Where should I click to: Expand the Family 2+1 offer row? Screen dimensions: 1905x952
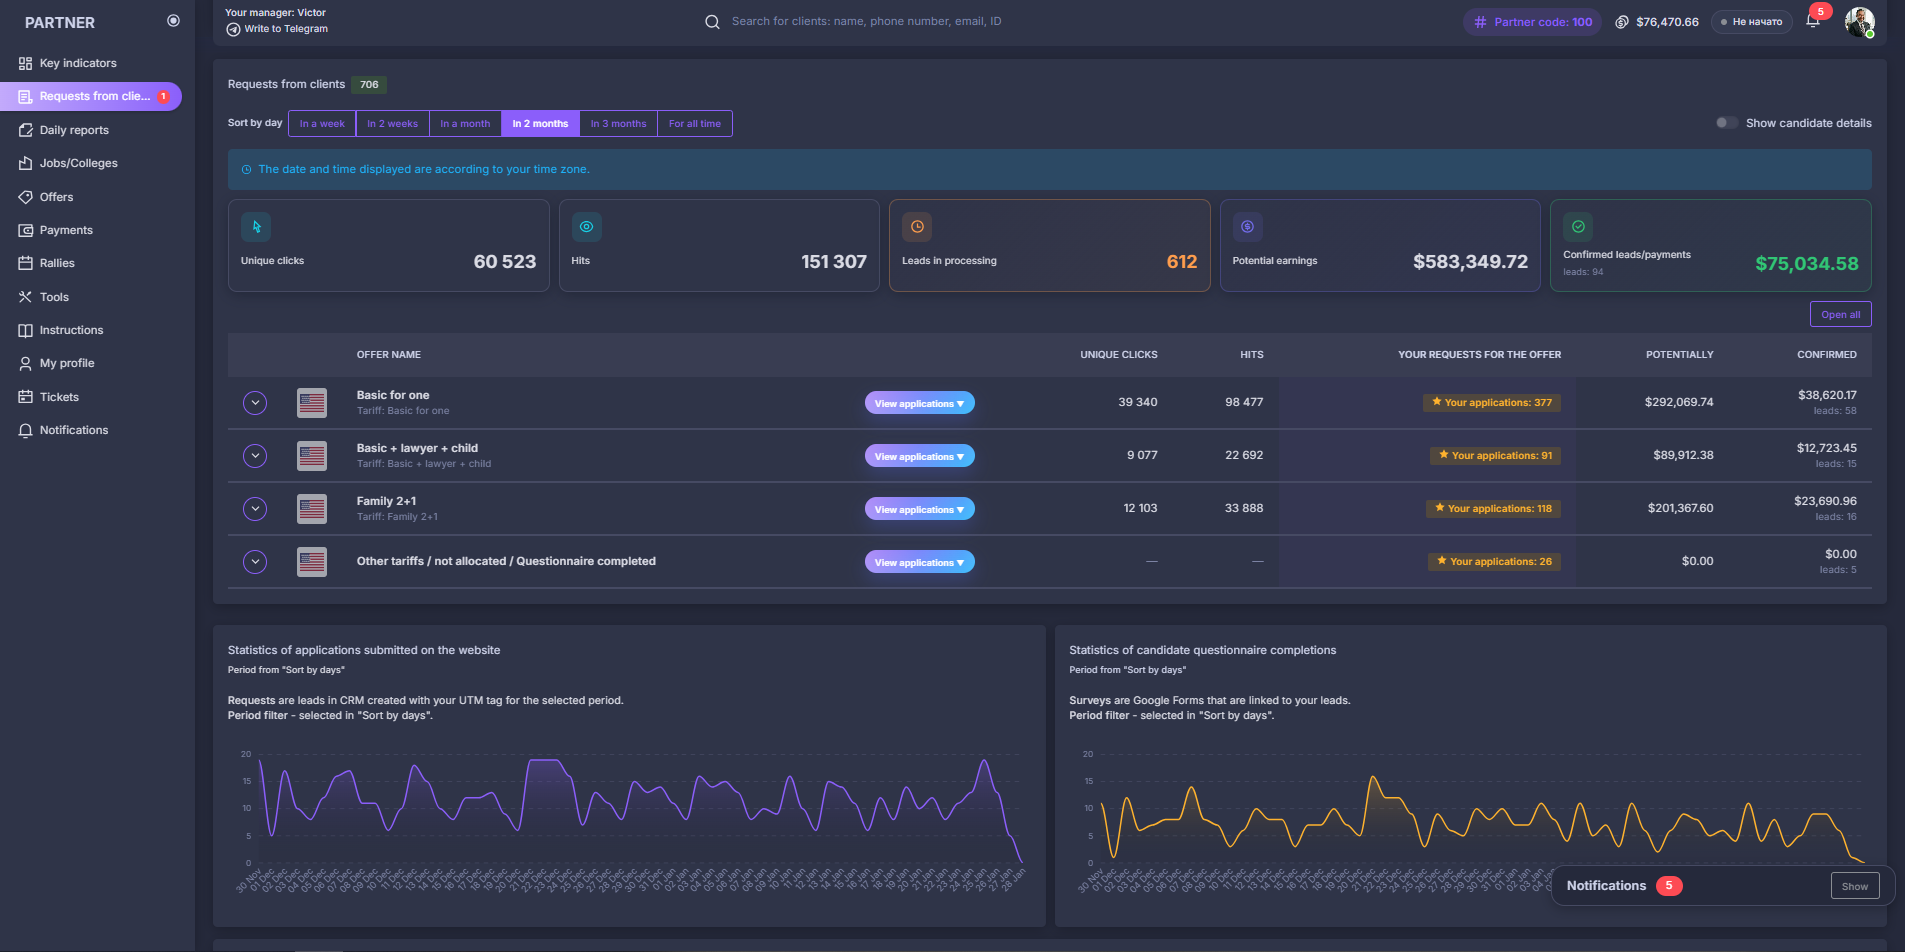255,508
